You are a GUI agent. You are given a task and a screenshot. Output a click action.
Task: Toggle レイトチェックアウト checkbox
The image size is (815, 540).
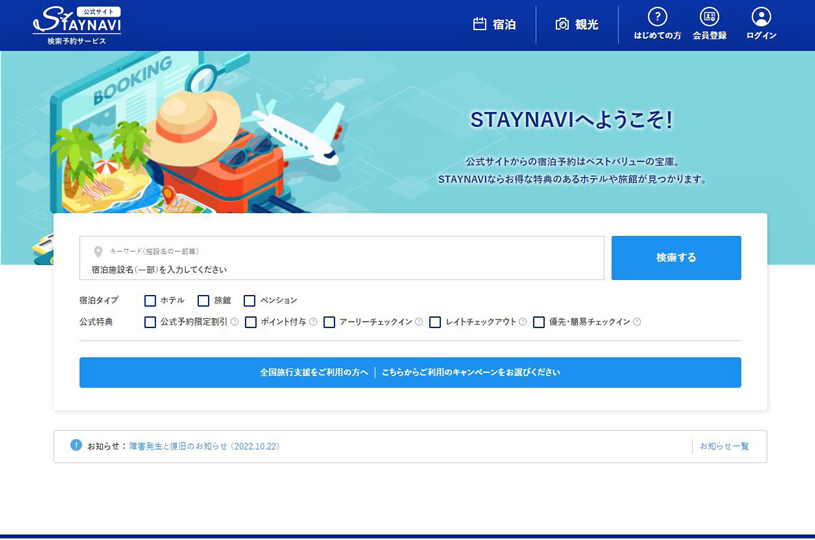435,322
